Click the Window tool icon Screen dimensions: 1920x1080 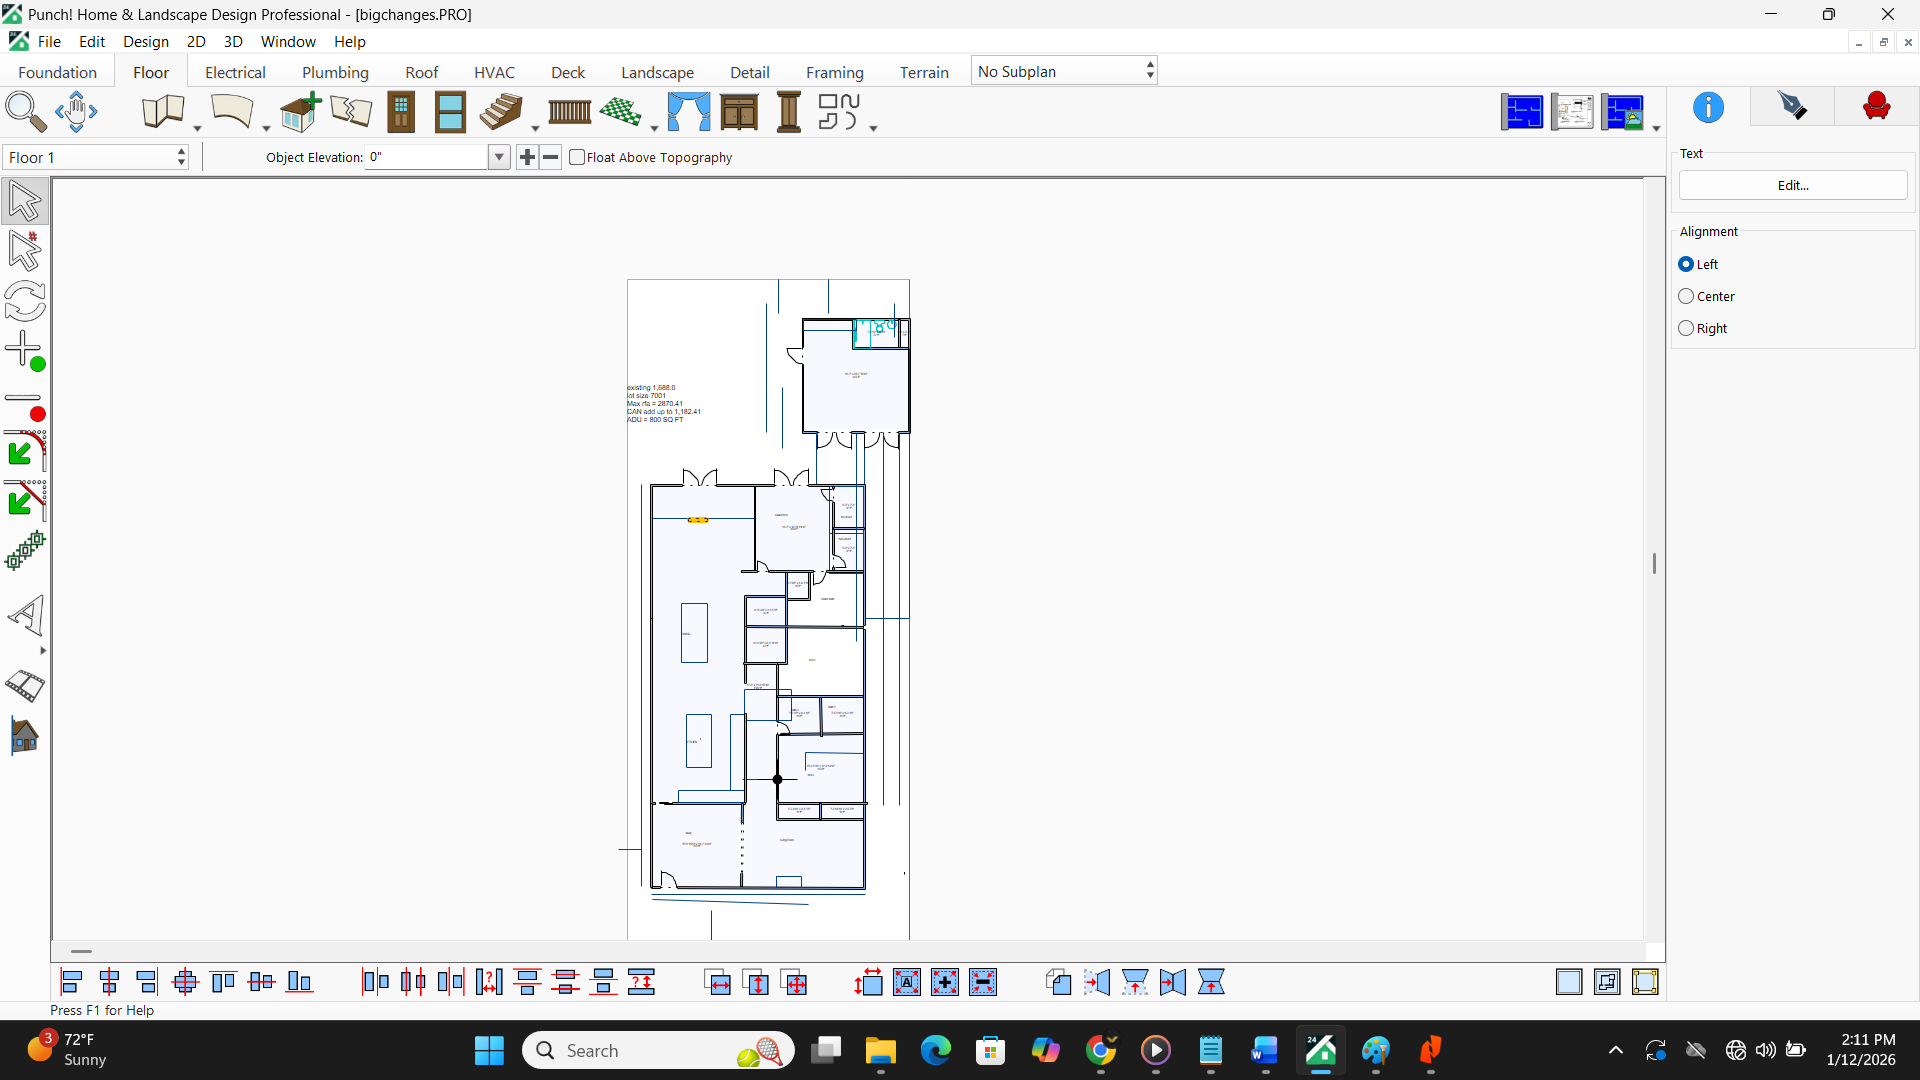coord(450,111)
